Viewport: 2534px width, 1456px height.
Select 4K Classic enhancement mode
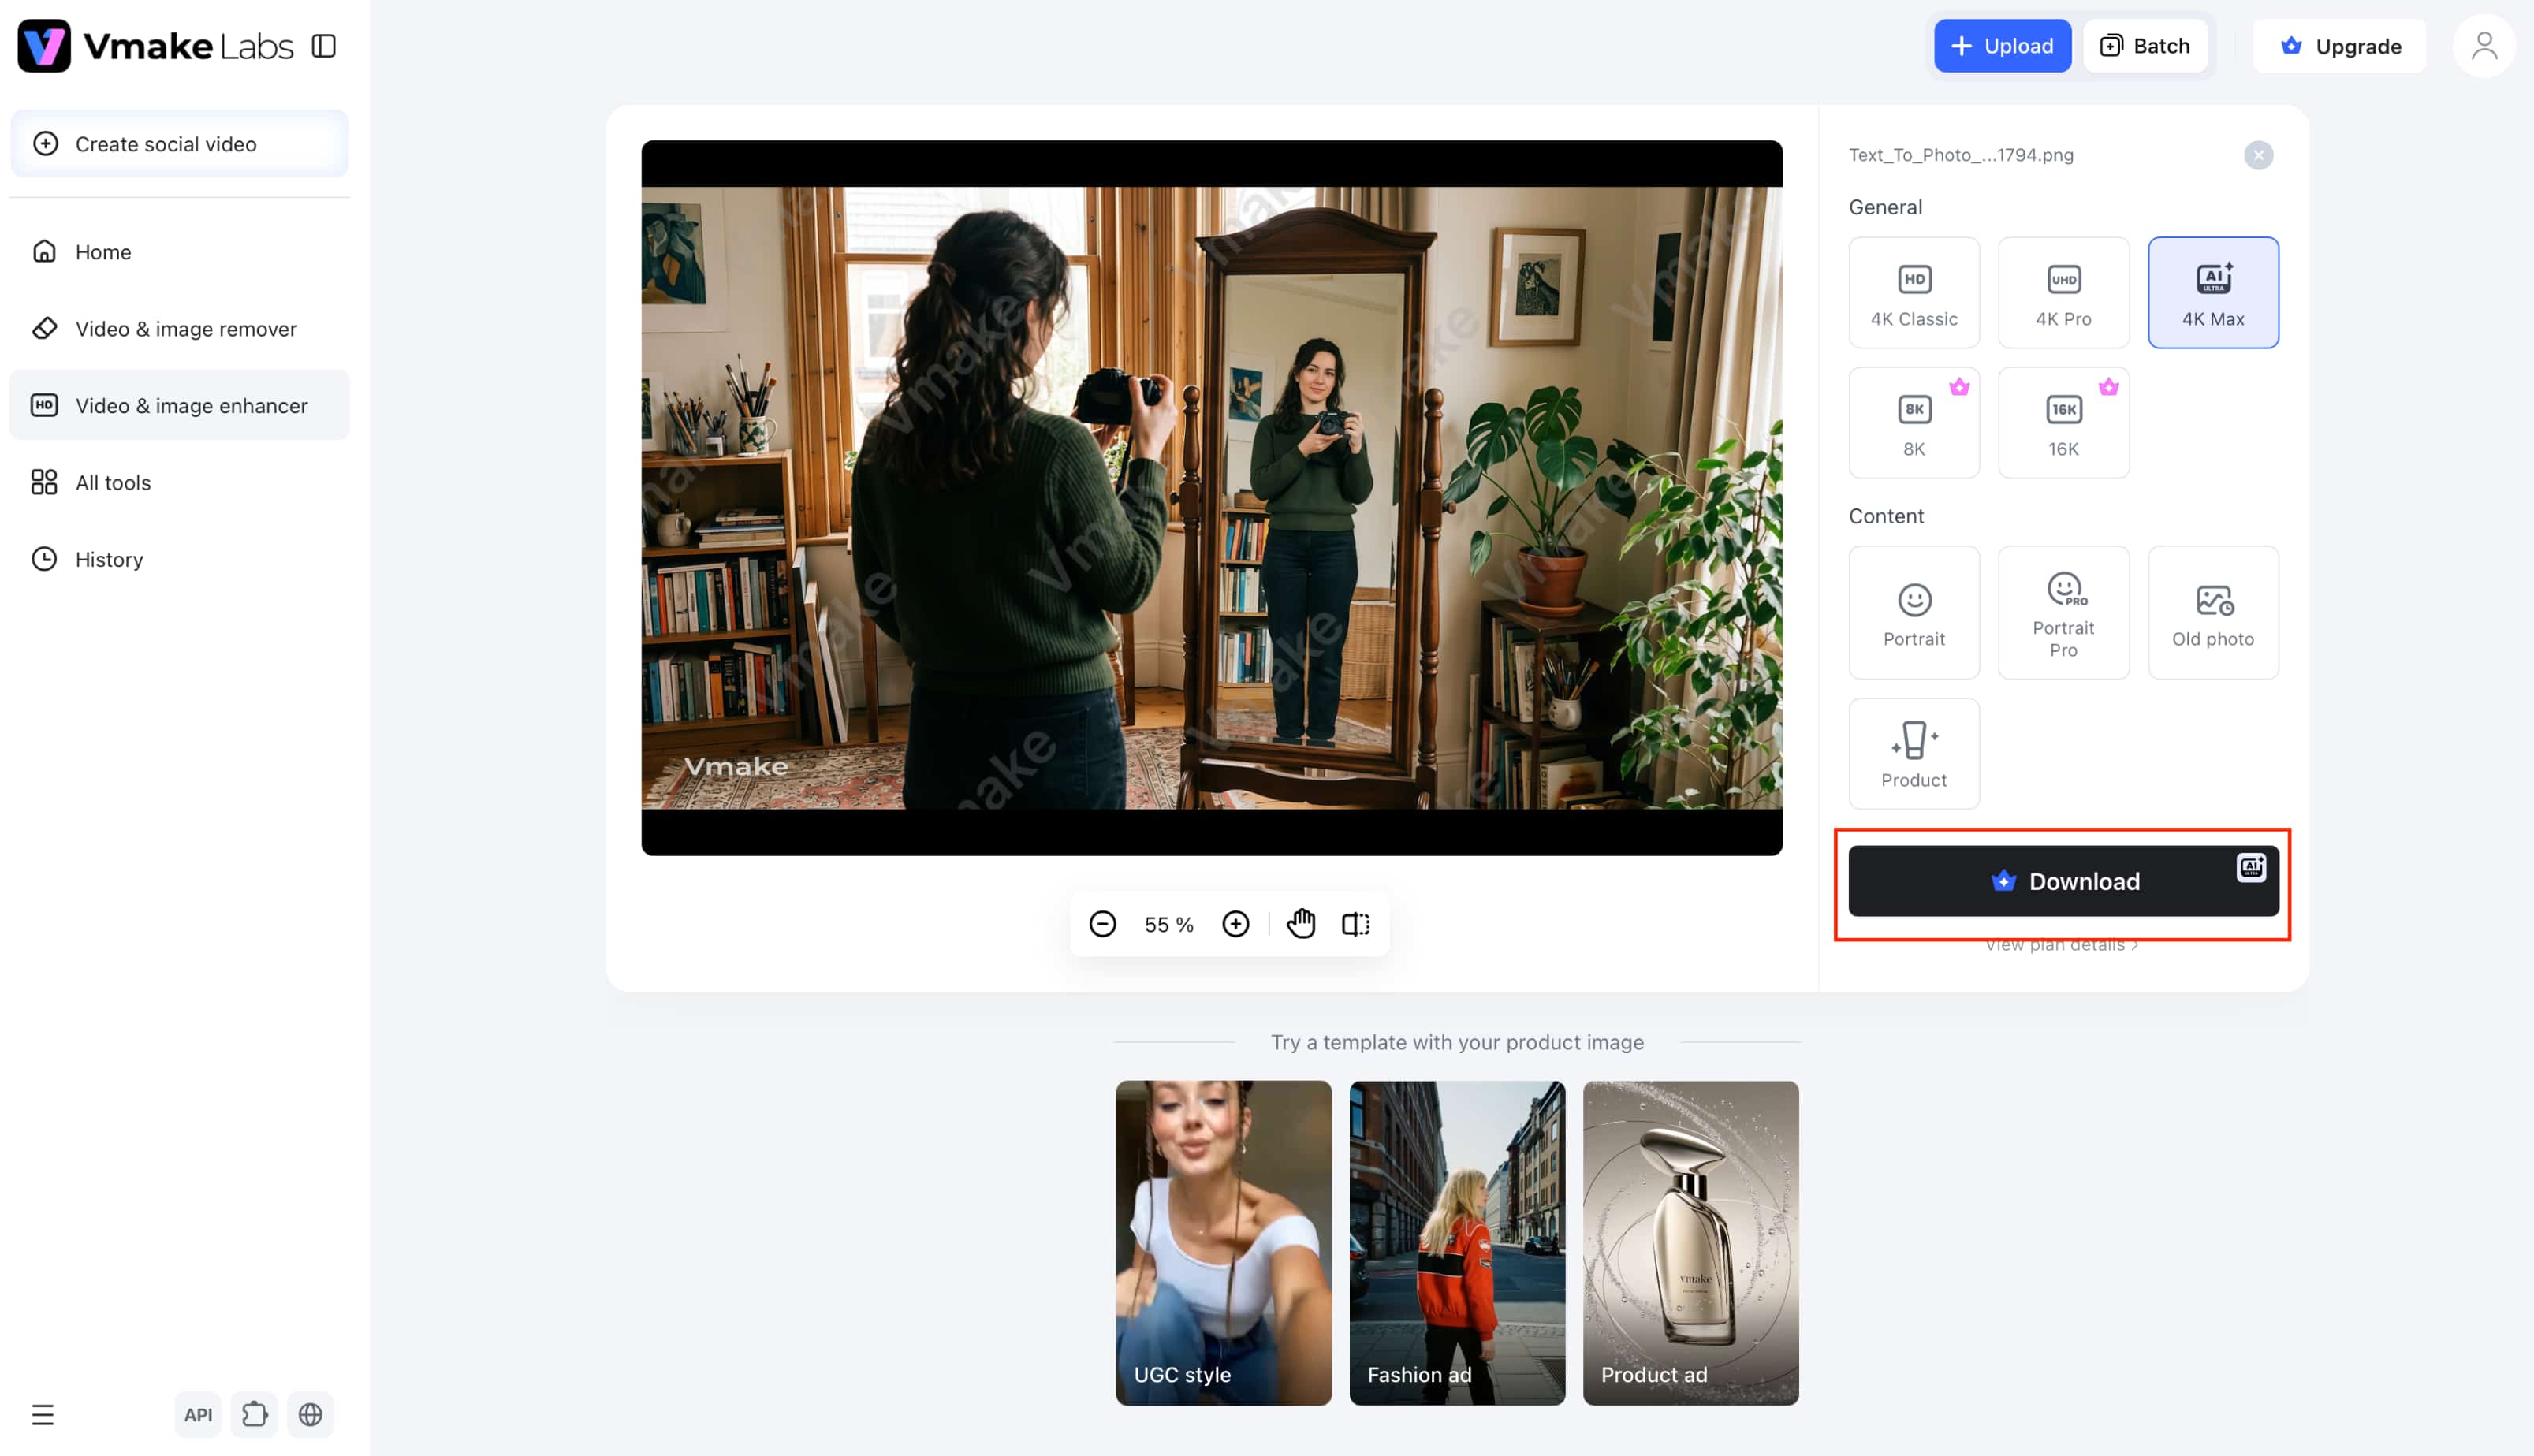[1914, 293]
